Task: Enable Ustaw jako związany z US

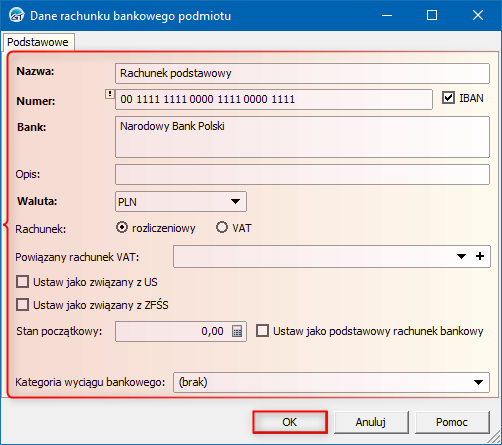Action: (22, 282)
